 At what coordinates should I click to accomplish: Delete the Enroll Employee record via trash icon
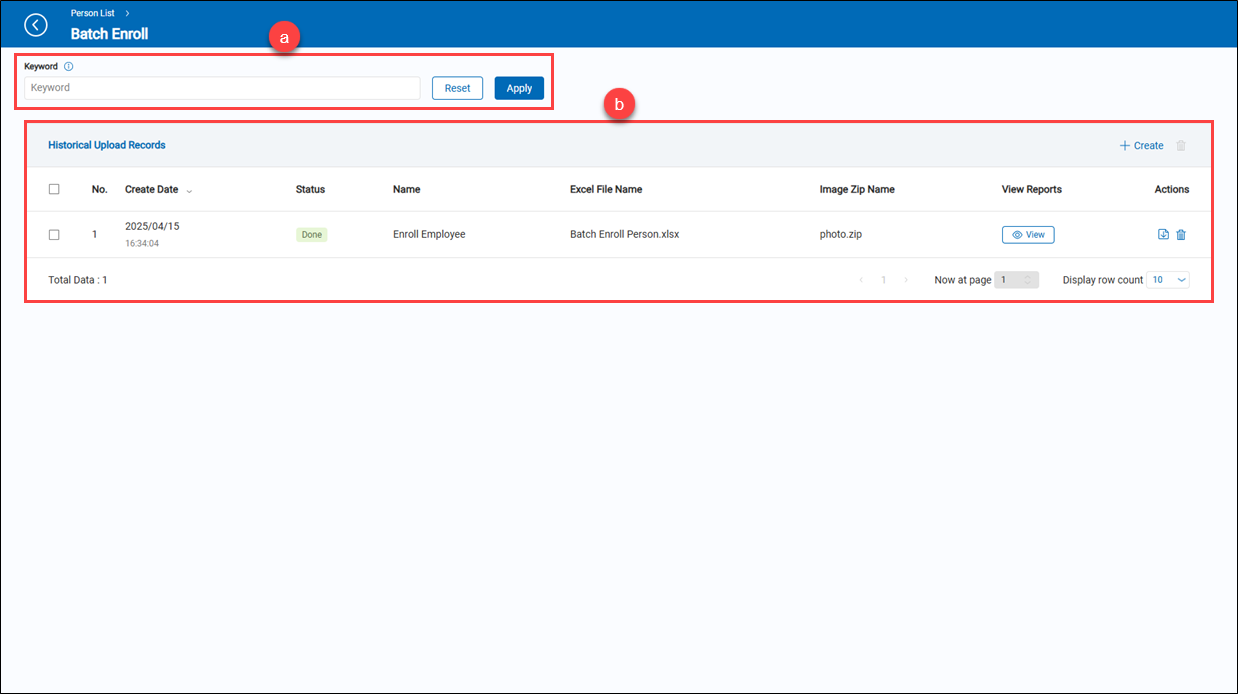1181,235
